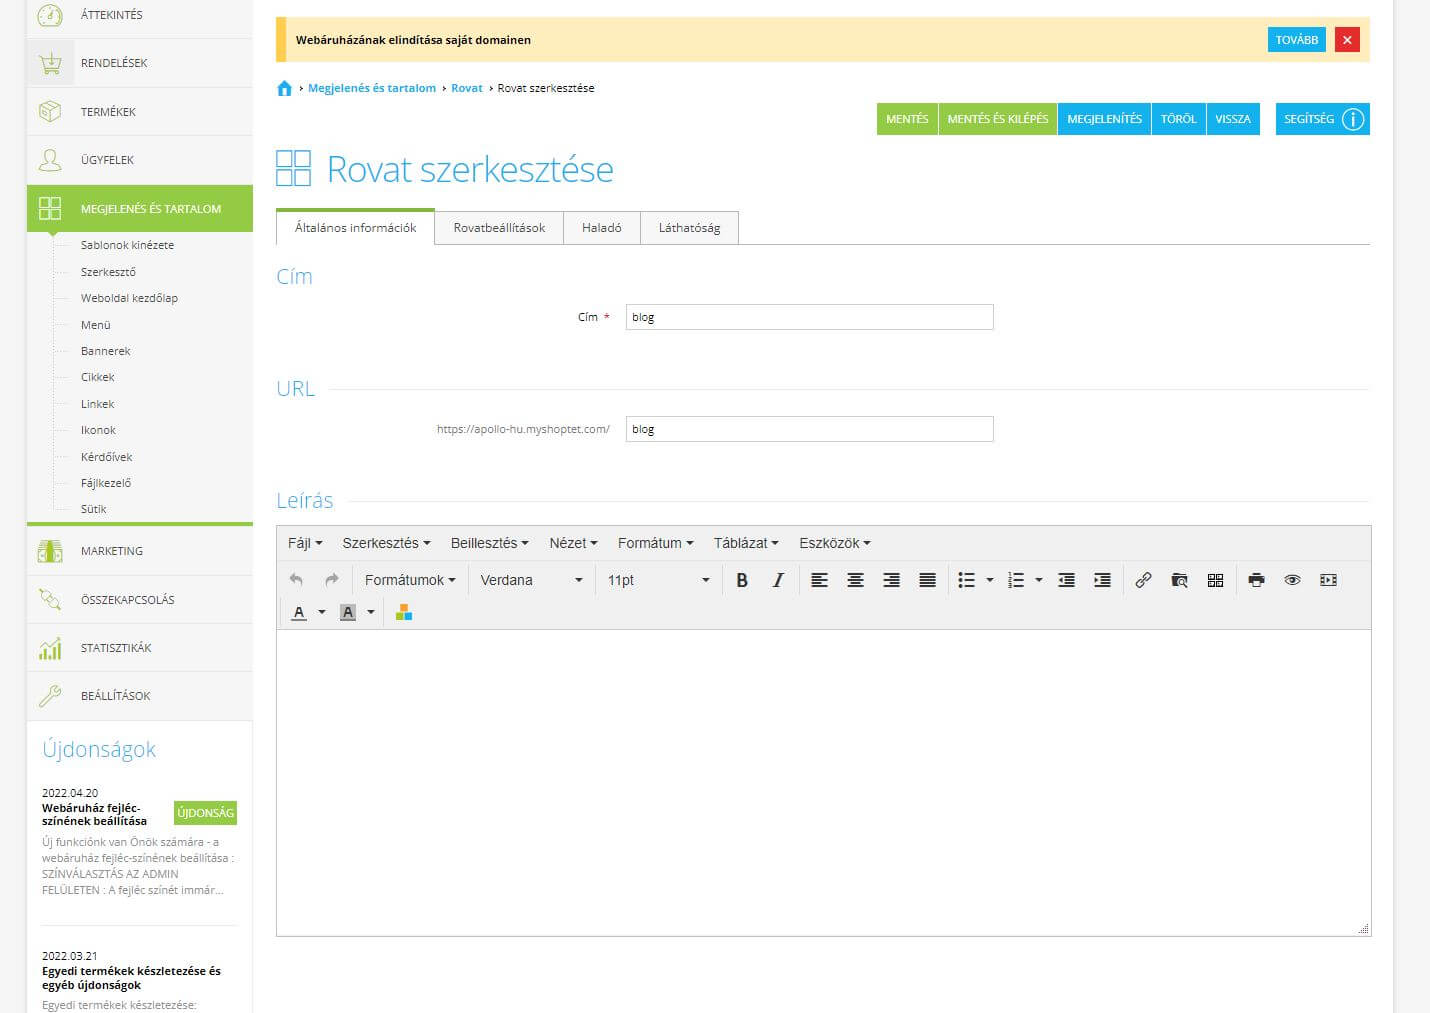Toggle right text alignment

891,580
